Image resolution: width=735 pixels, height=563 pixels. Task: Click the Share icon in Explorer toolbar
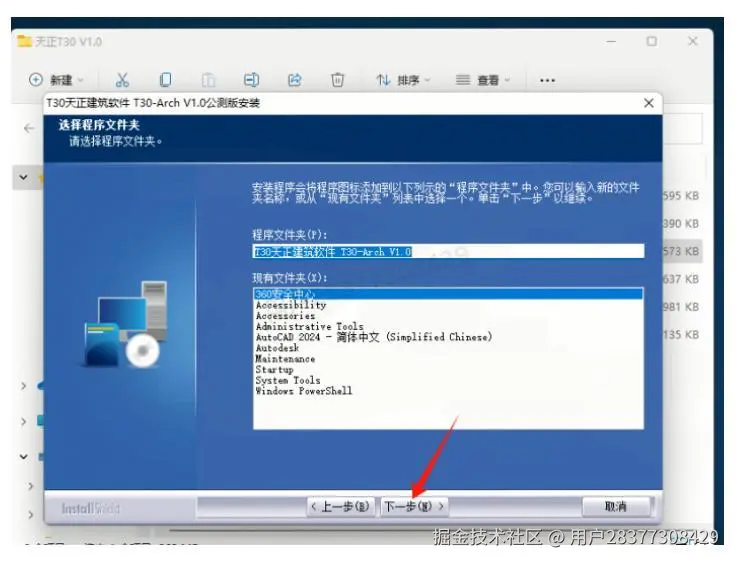tap(294, 80)
